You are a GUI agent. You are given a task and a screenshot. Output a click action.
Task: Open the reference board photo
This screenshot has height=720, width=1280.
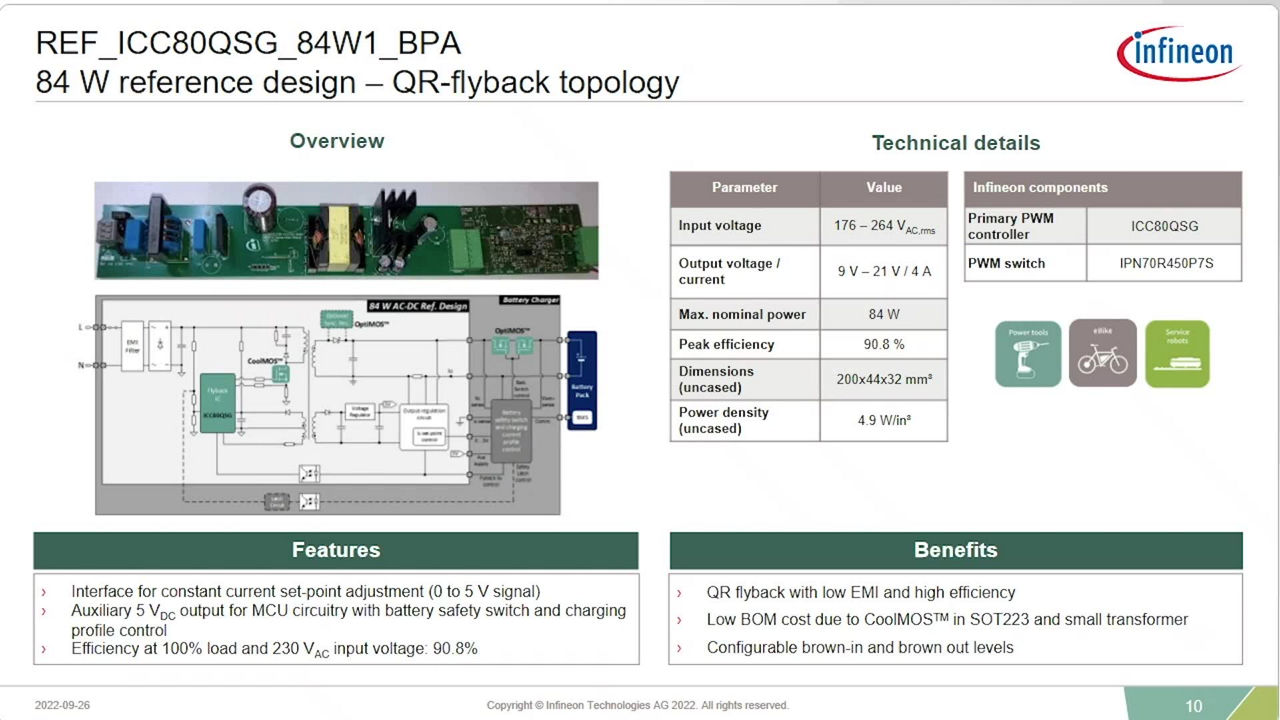pyautogui.click(x=346, y=230)
